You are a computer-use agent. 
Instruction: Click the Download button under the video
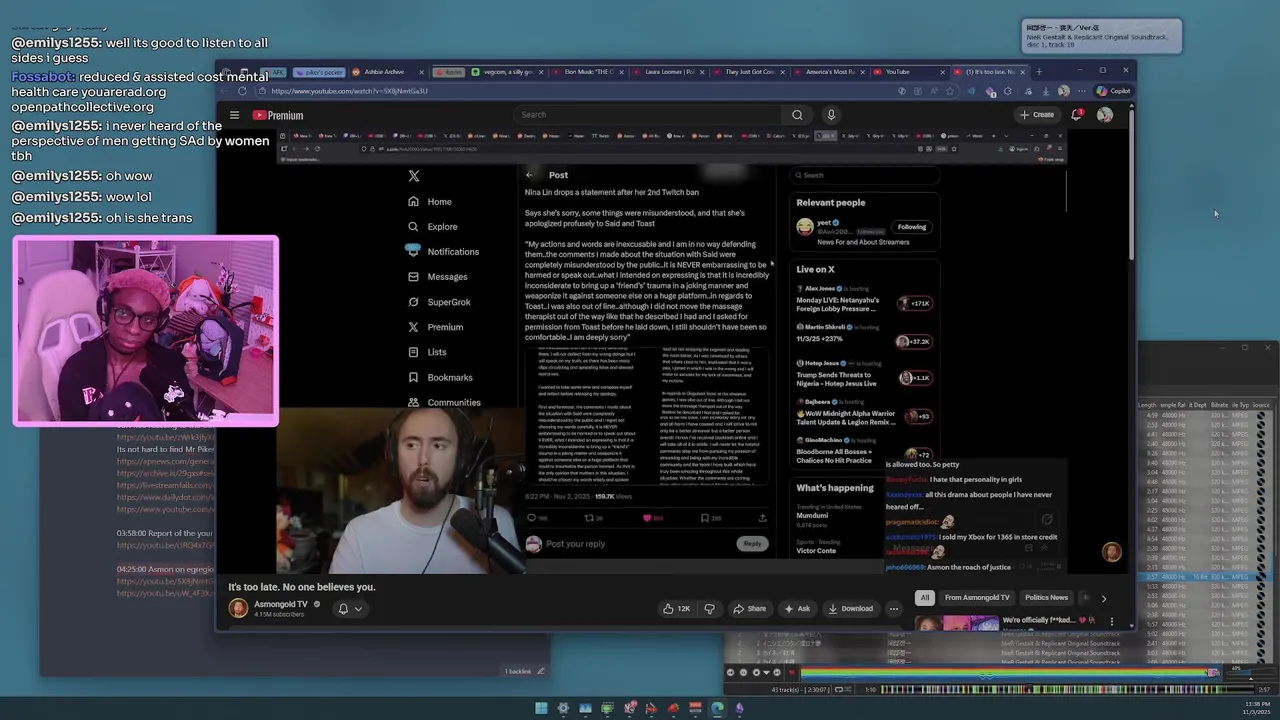[x=851, y=608]
